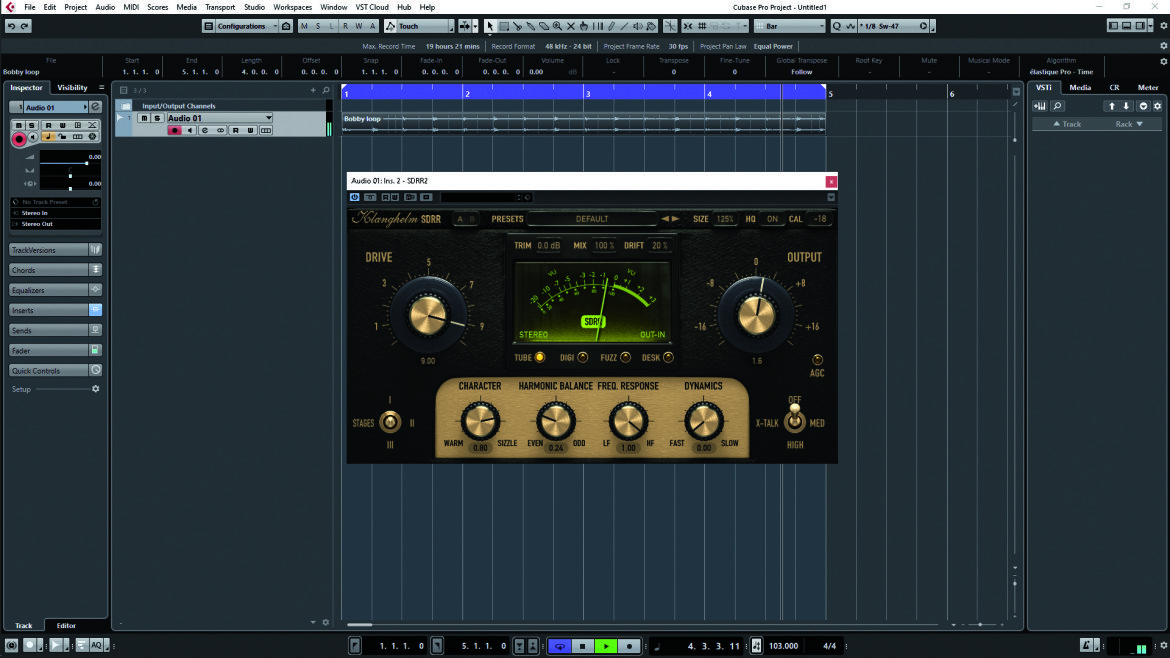The image size is (1170, 658).
Task: Enable the TUBE saturation mode
Action: tap(539, 357)
